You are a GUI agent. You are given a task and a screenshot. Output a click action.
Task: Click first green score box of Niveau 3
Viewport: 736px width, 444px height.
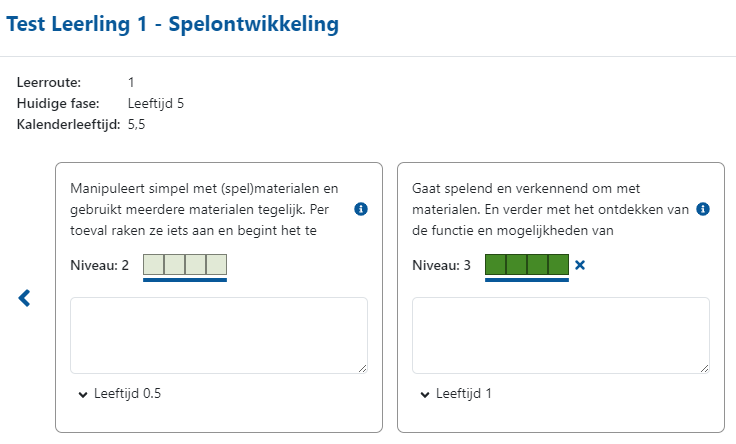[x=495, y=265]
